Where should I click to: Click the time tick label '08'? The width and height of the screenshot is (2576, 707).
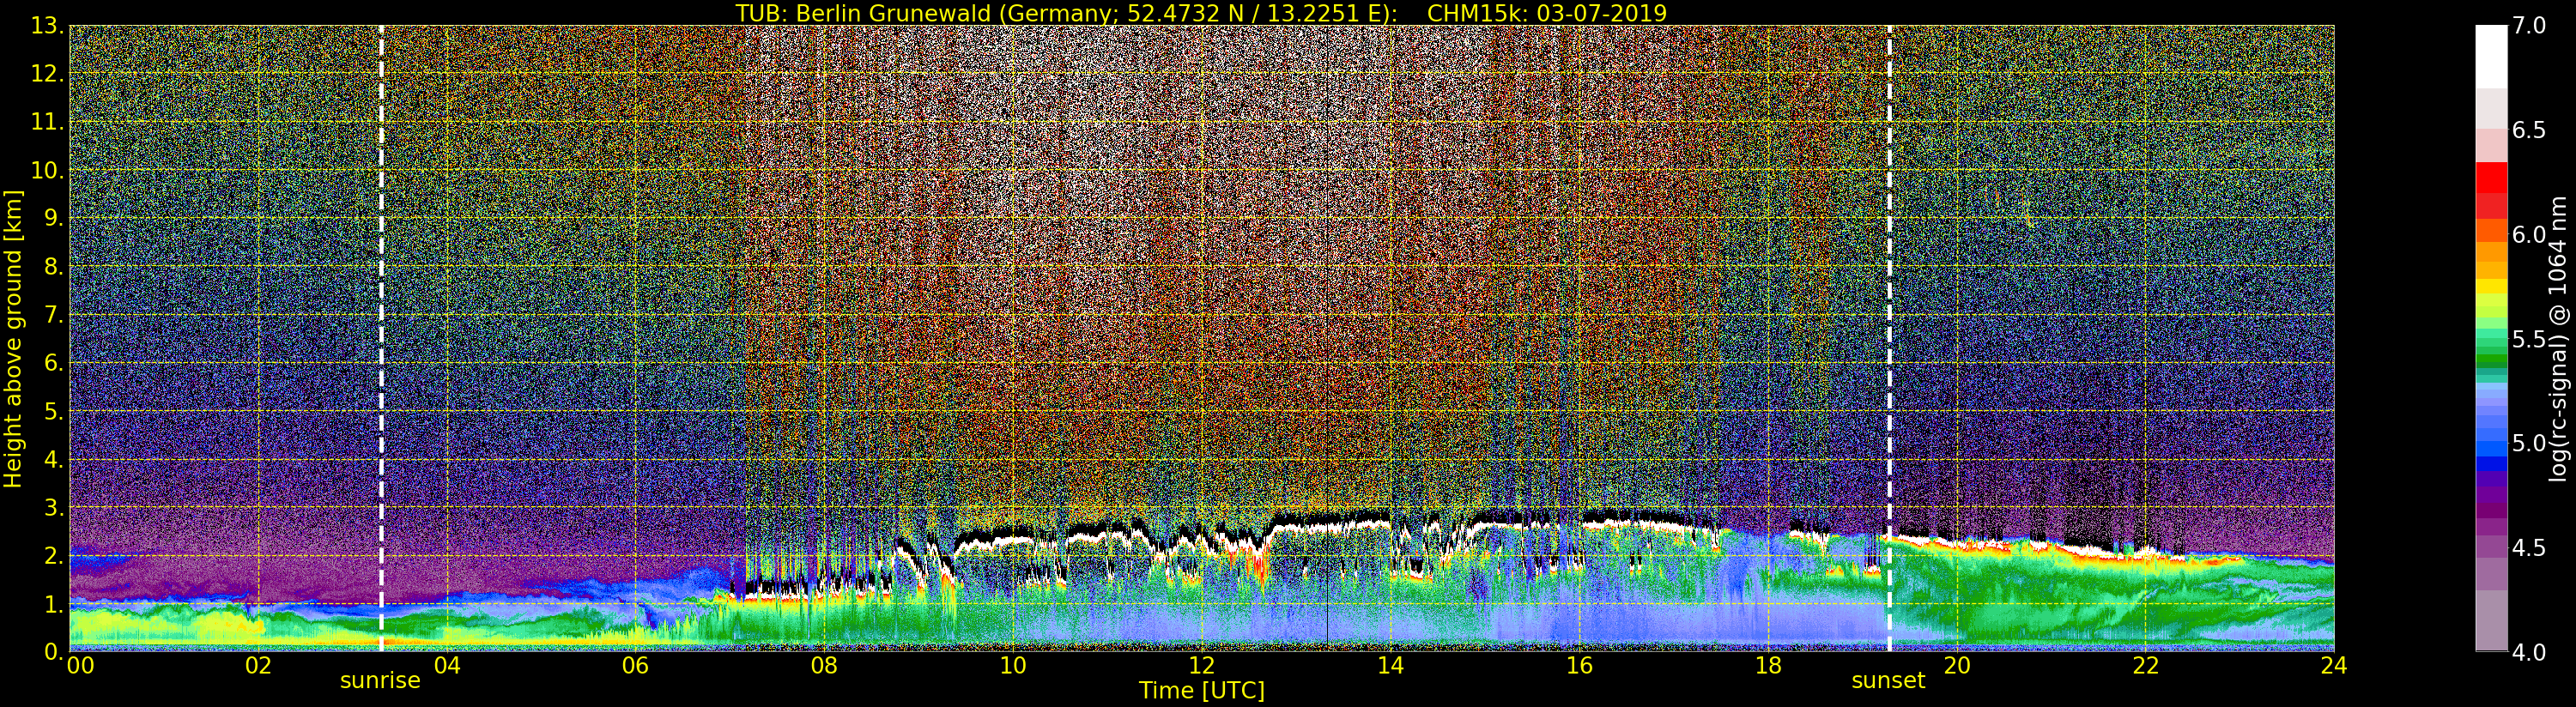[824, 665]
